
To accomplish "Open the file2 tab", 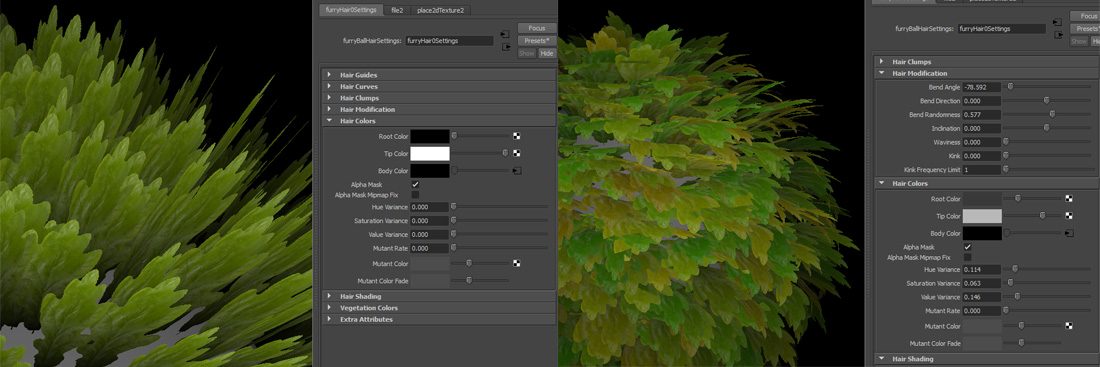I will pyautogui.click(x=397, y=10).
